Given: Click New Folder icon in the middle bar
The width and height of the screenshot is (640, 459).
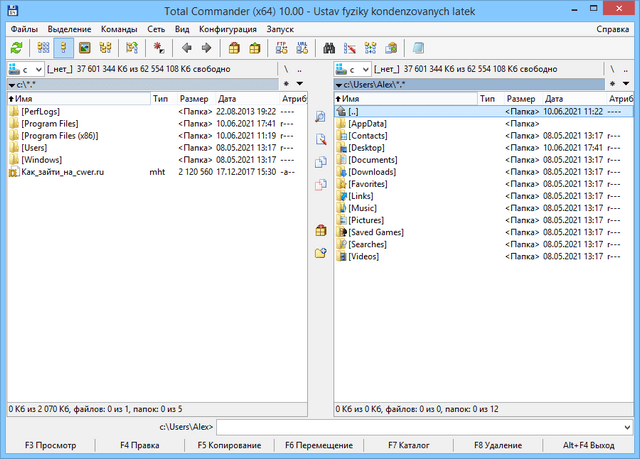Looking at the screenshot, I should 320,253.
